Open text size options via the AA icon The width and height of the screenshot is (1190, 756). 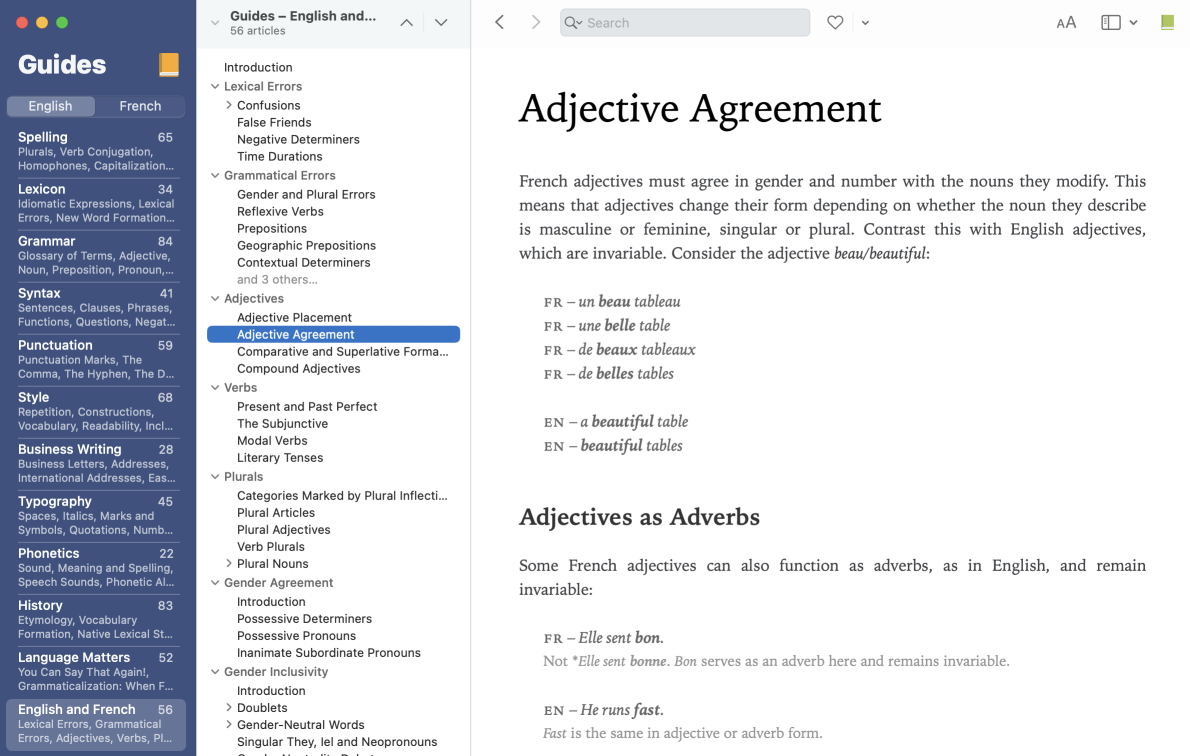tap(1067, 21)
